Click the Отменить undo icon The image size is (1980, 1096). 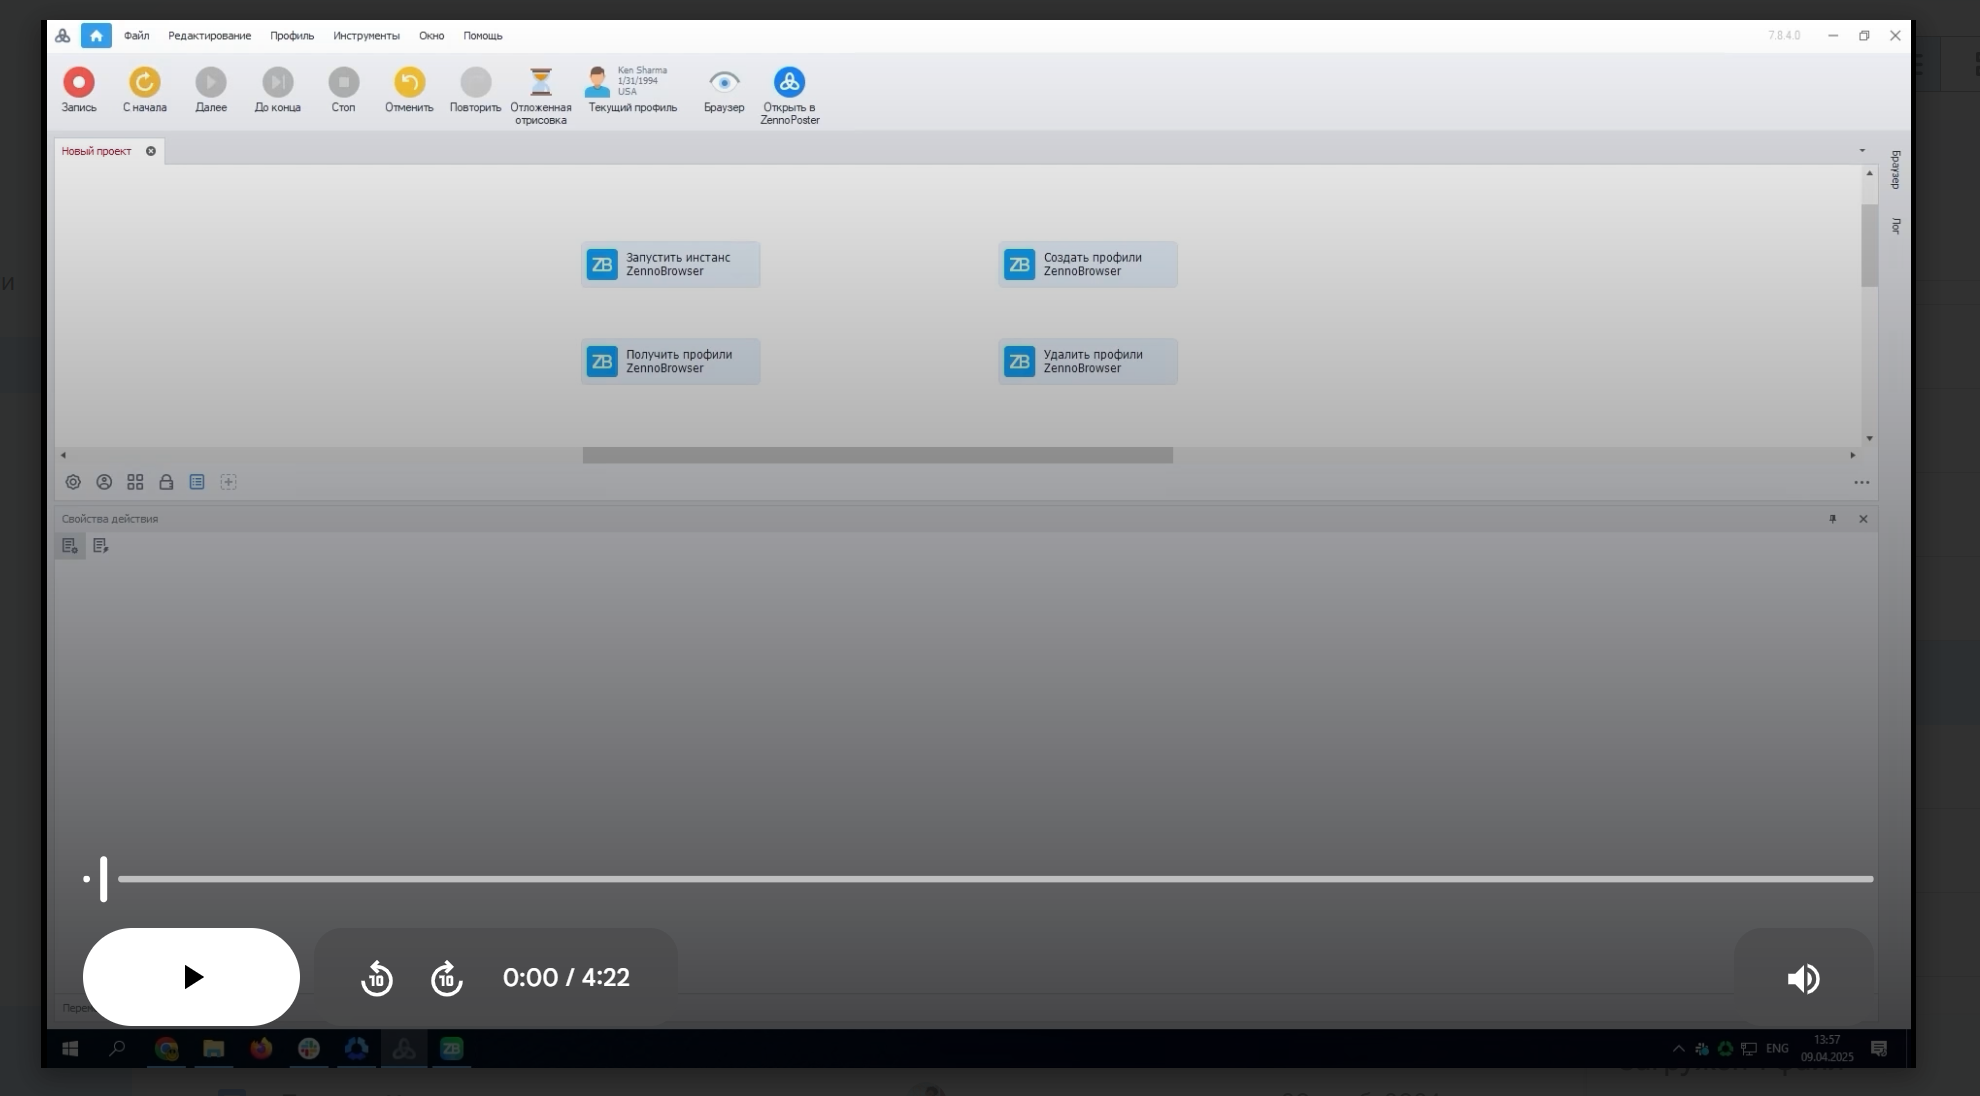coord(409,82)
